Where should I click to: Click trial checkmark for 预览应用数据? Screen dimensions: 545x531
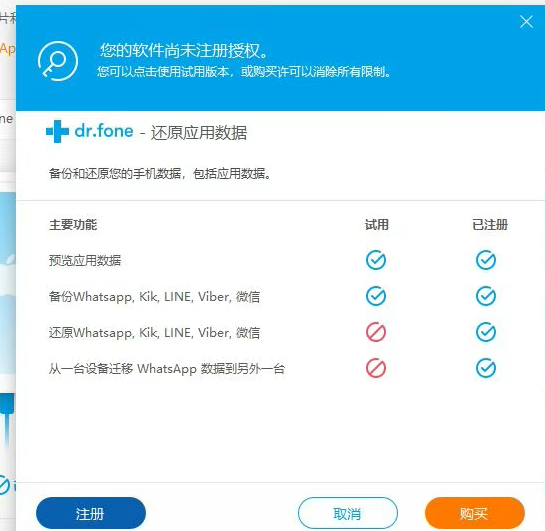(x=376, y=260)
